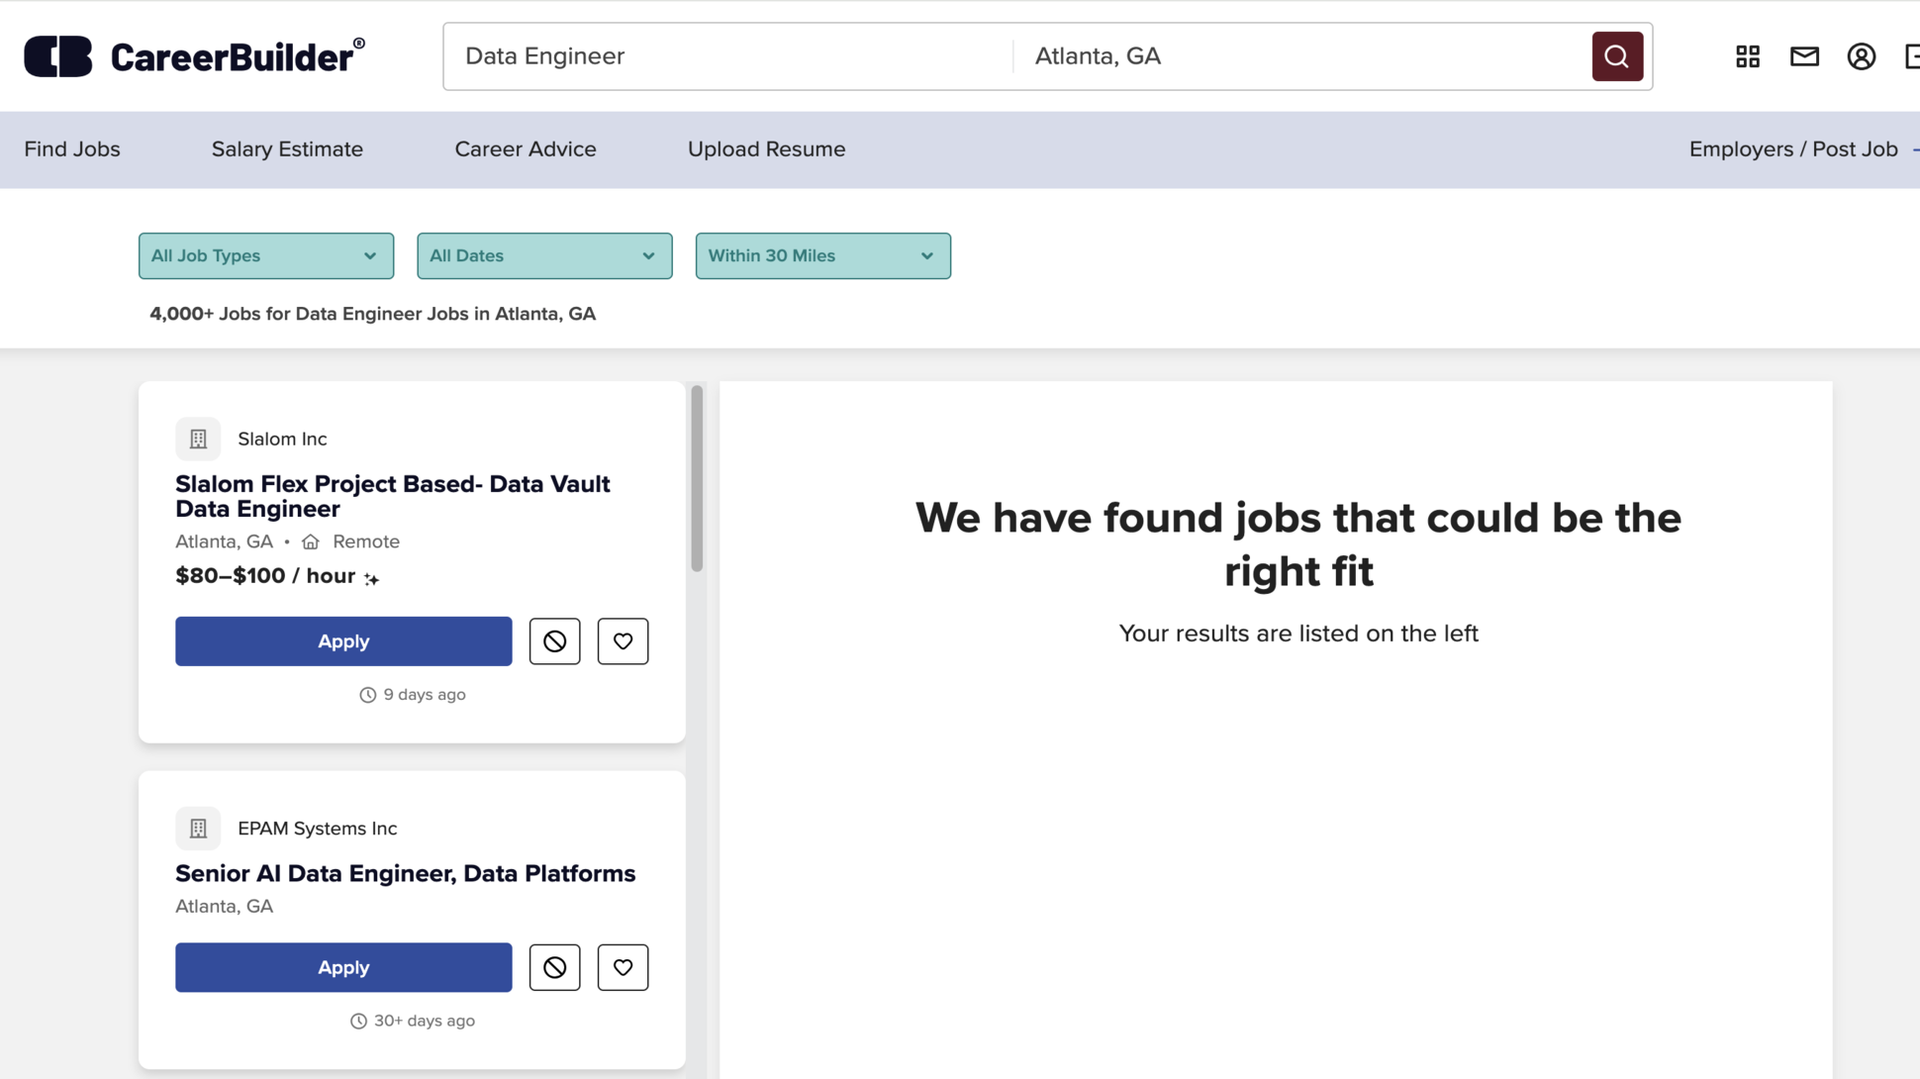1920x1079 pixels.
Task: Open Slalom Flex Project Based job title
Action: (x=392, y=496)
